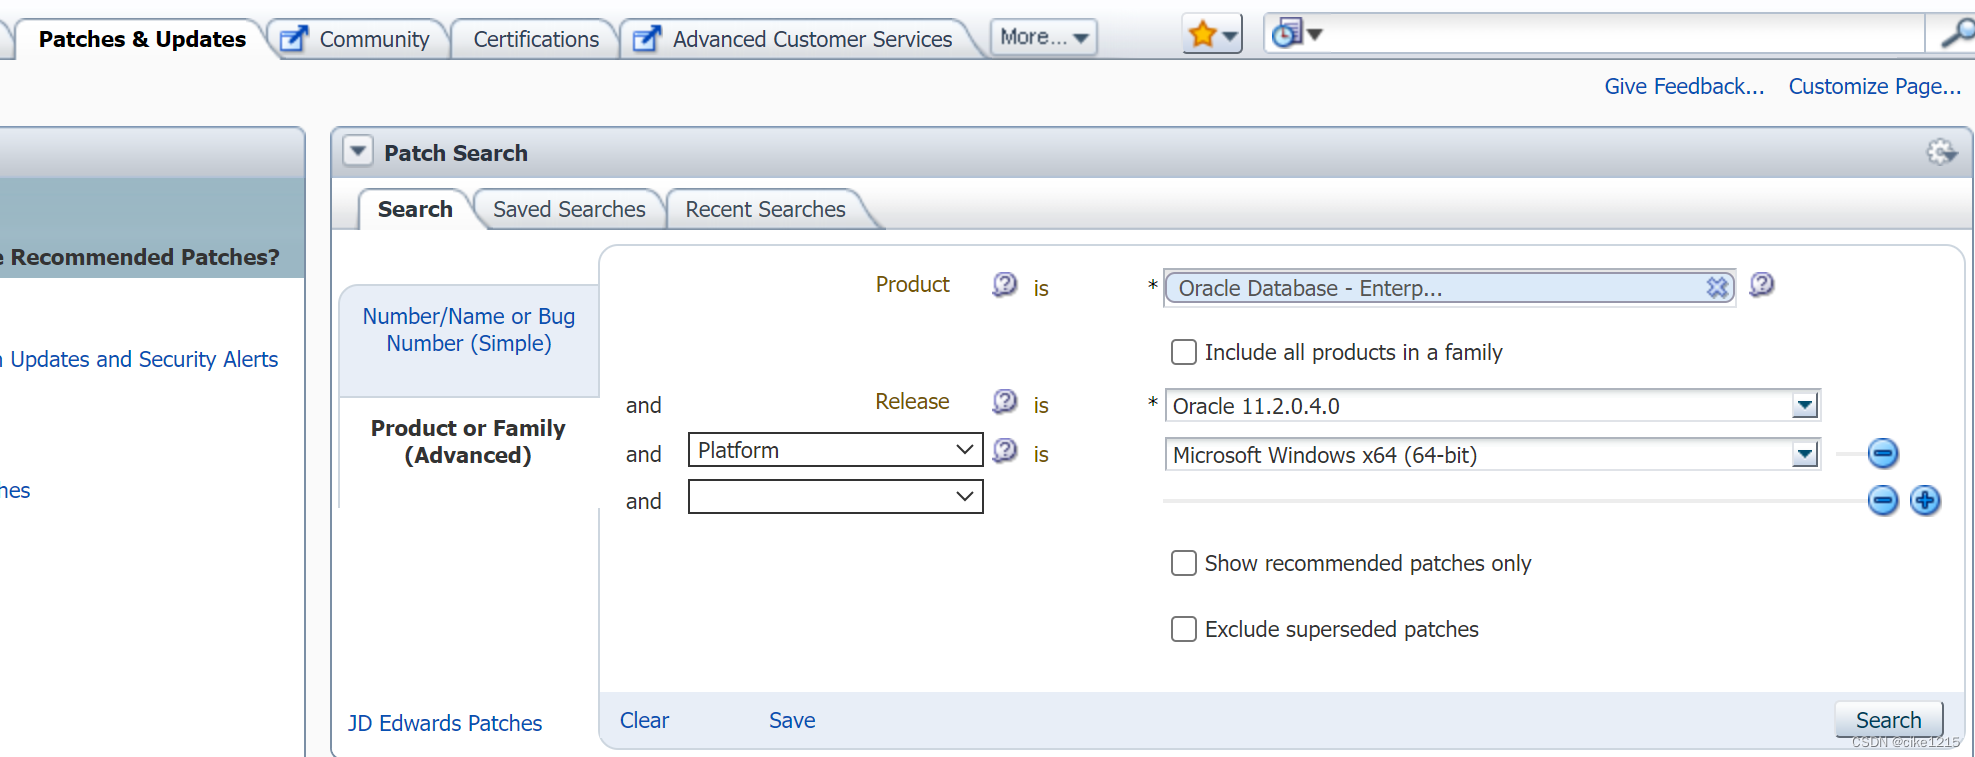Screen dimensions: 1975x757
Task: Clear the Oracle Database product selection
Action: (1717, 288)
